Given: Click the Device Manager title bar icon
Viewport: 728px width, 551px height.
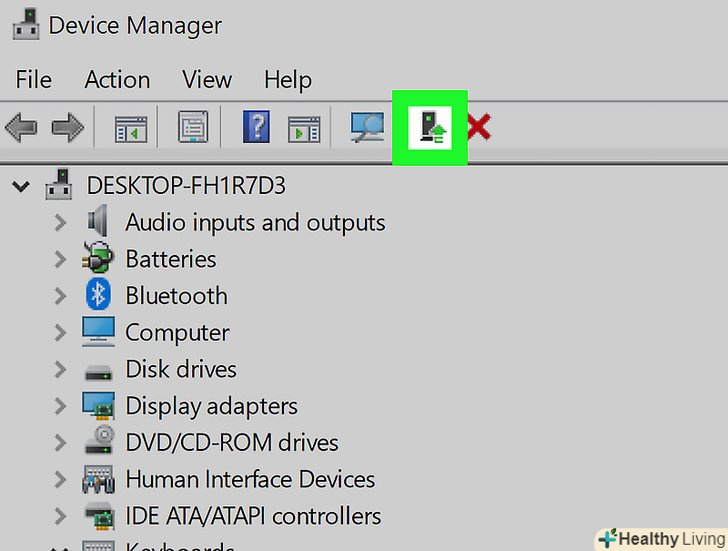Looking at the screenshot, I should pyautogui.click(x=26, y=24).
